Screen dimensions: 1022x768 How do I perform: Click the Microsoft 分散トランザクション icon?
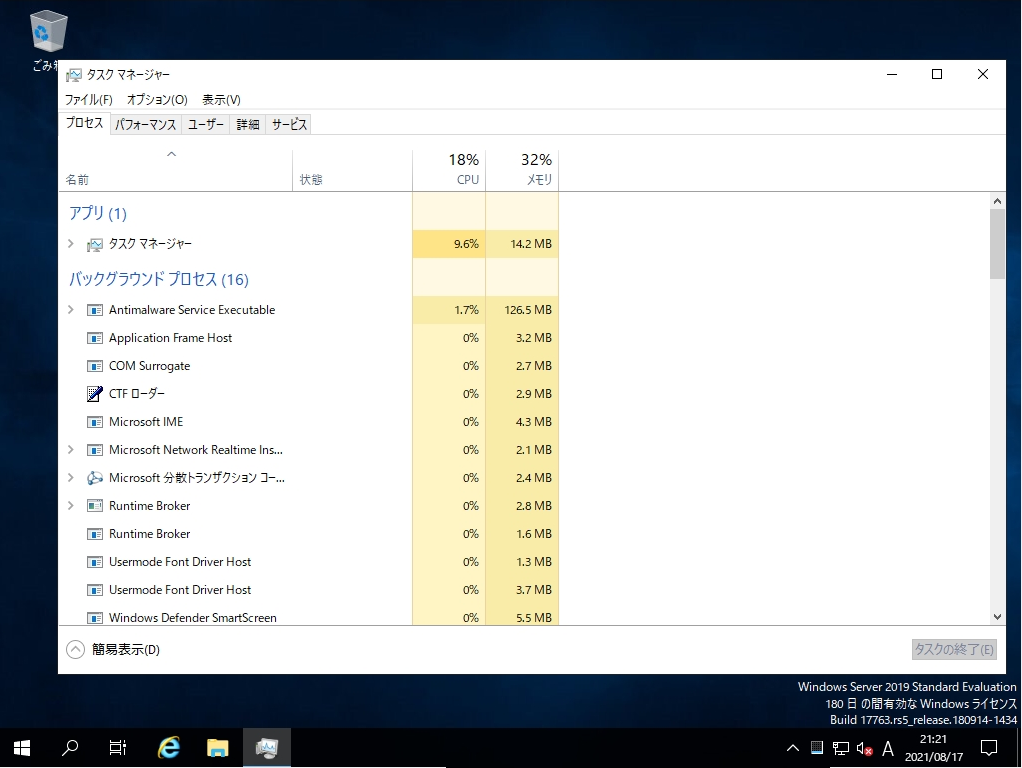click(x=95, y=478)
